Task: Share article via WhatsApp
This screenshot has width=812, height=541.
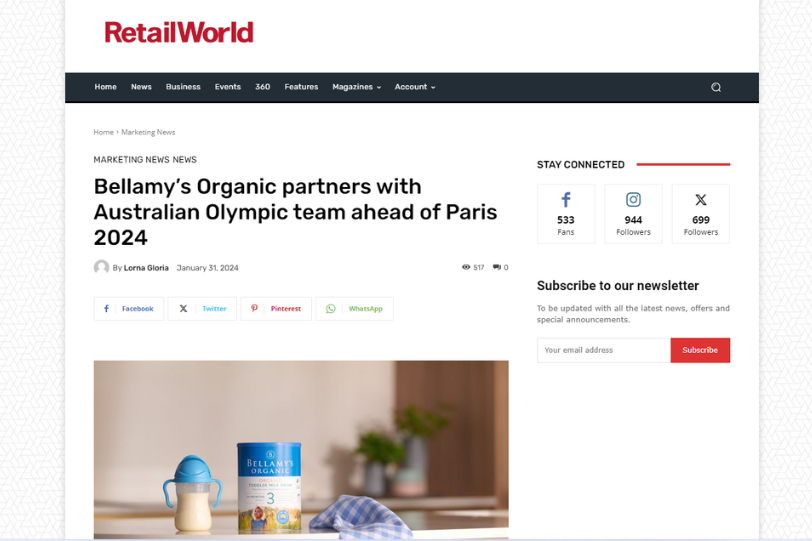Action: tap(354, 309)
